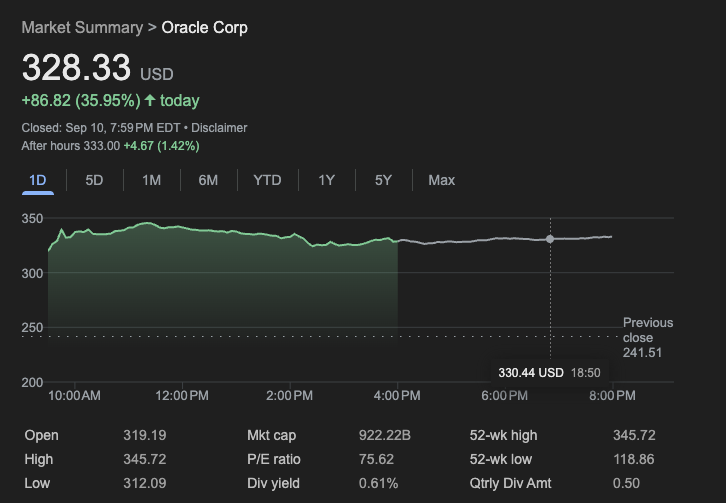Click the Oracle Corp title text

[x=204, y=27]
